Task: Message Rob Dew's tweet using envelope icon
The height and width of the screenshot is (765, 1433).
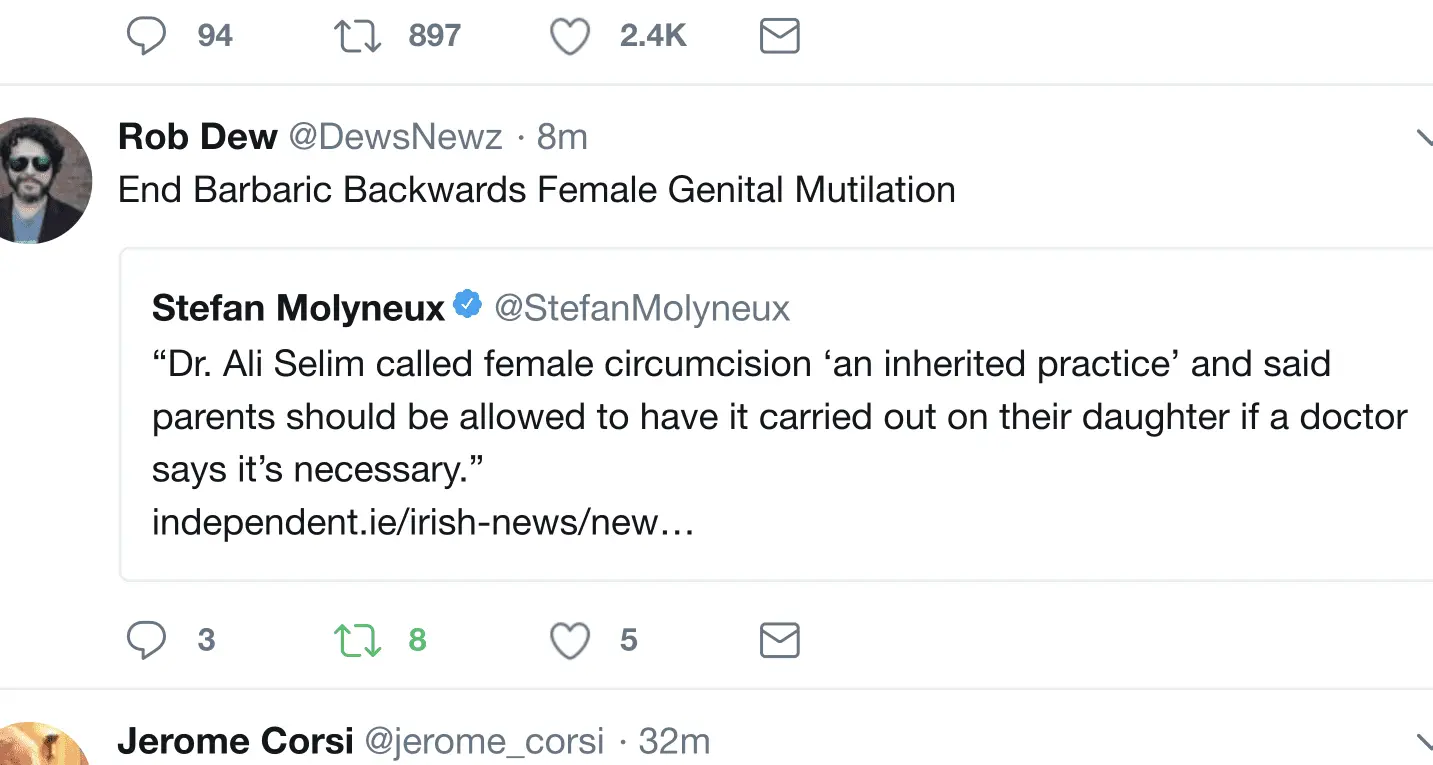Action: click(x=779, y=640)
